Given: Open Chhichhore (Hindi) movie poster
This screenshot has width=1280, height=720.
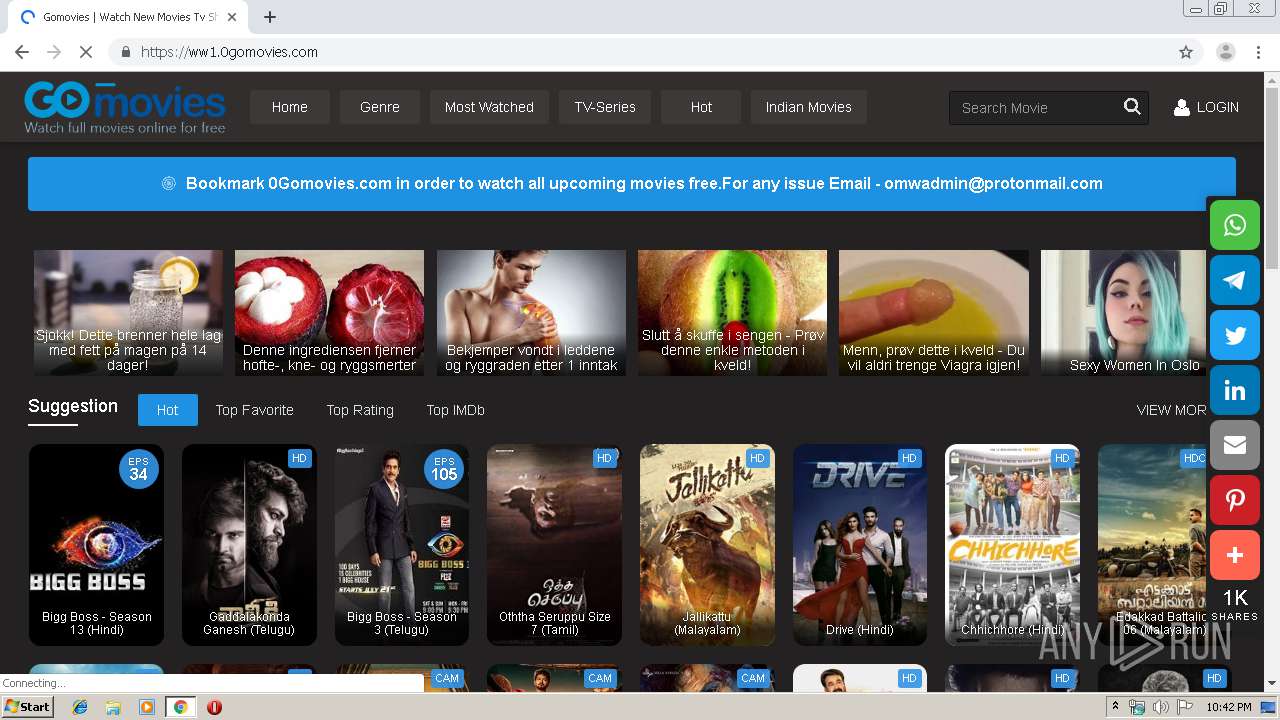Looking at the screenshot, I should click(1012, 545).
